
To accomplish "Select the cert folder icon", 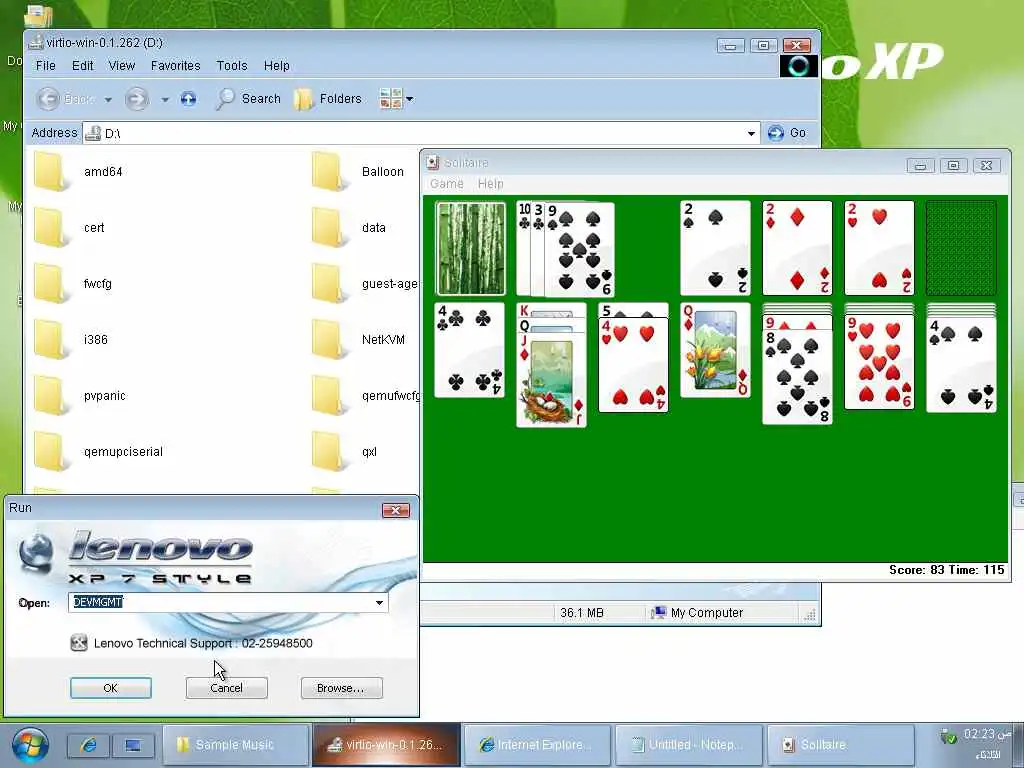I will [x=51, y=227].
